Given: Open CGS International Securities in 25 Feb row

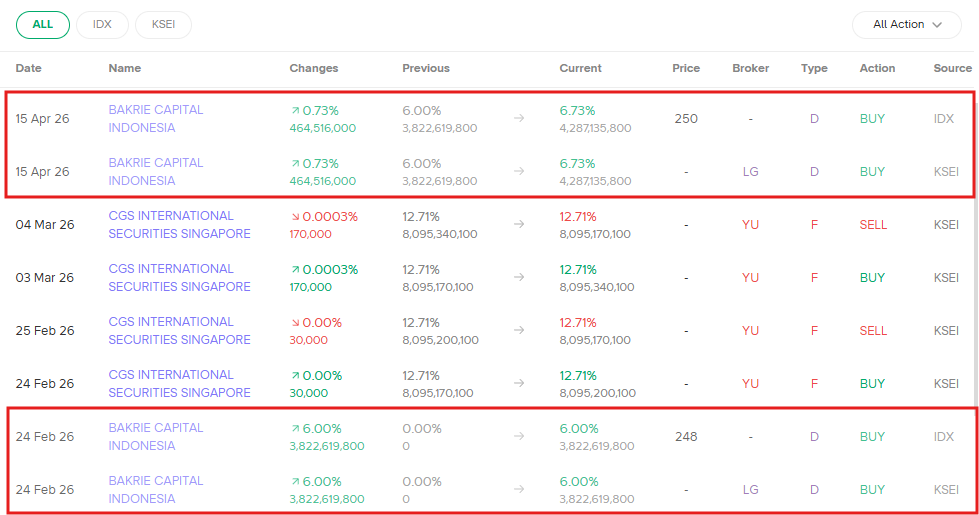Looking at the screenshot, I should (179, 331).
